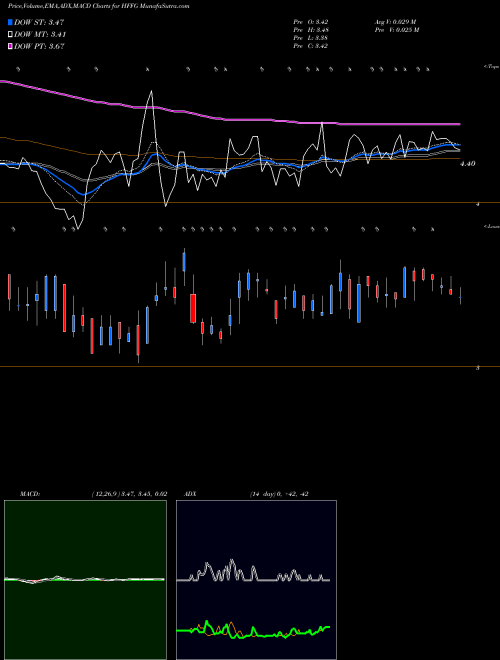
Task: Click the 'Pre H: 3.48' high value
Action: [311, 30]
